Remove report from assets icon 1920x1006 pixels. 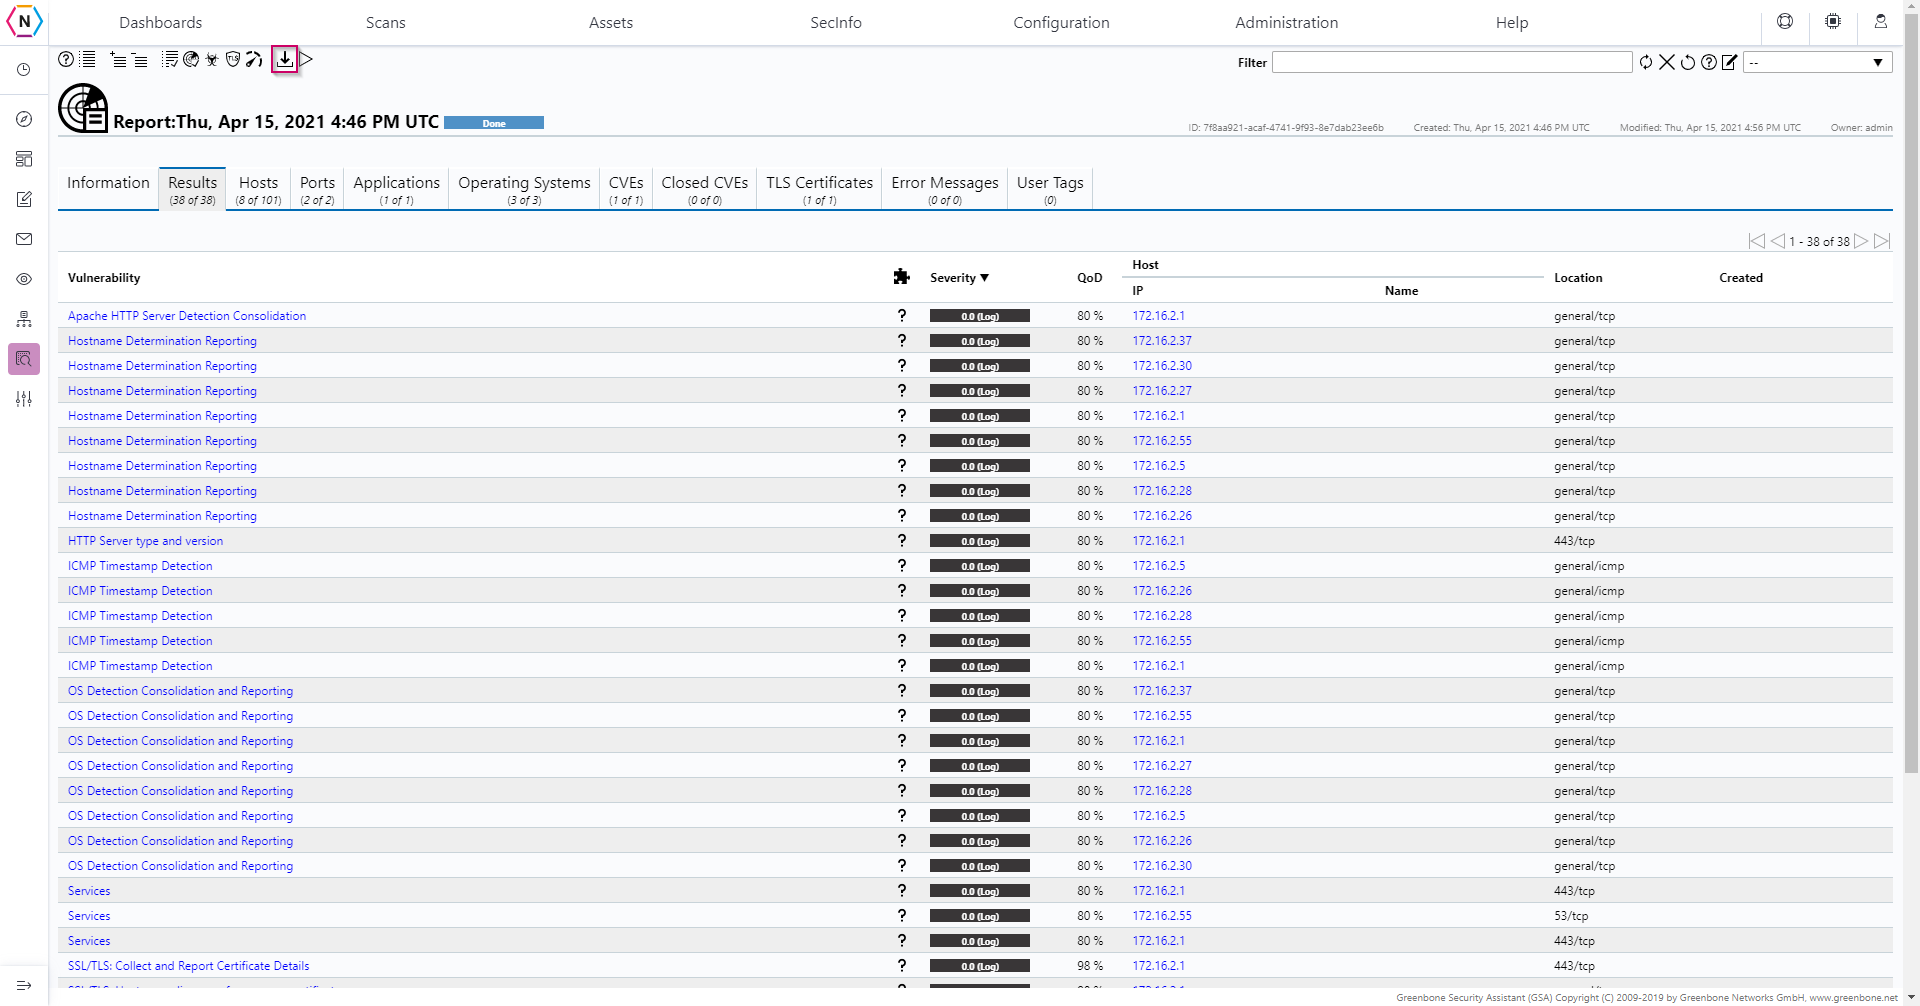(x=140, y=60)
